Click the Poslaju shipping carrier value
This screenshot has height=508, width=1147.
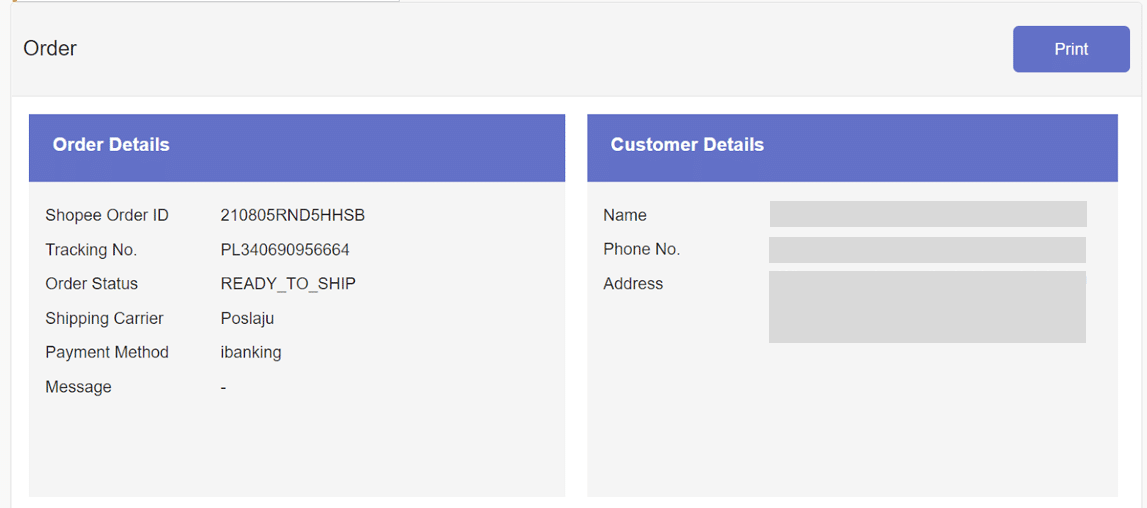(x=247, y=318)
